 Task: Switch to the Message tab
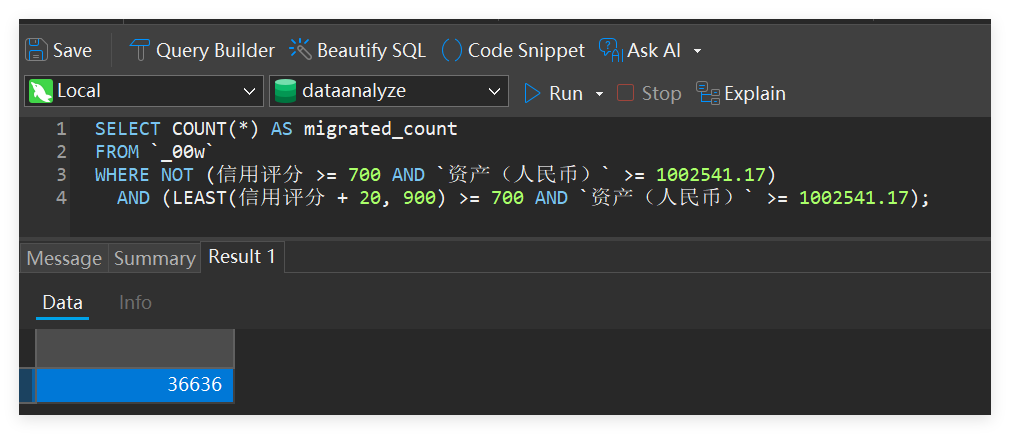click(x=64, y=258)
